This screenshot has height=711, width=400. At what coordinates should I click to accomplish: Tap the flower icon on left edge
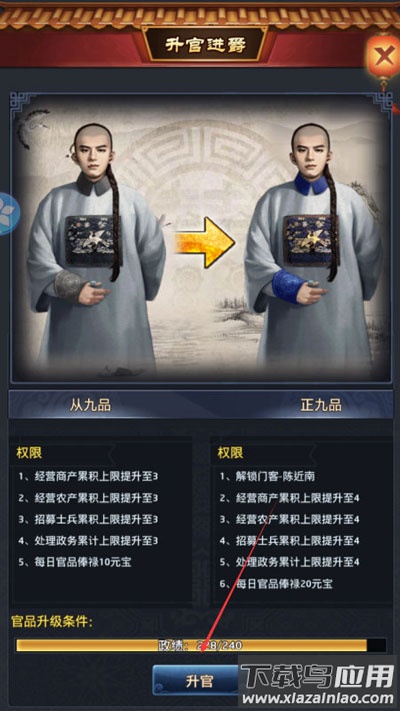coord(5,214)
